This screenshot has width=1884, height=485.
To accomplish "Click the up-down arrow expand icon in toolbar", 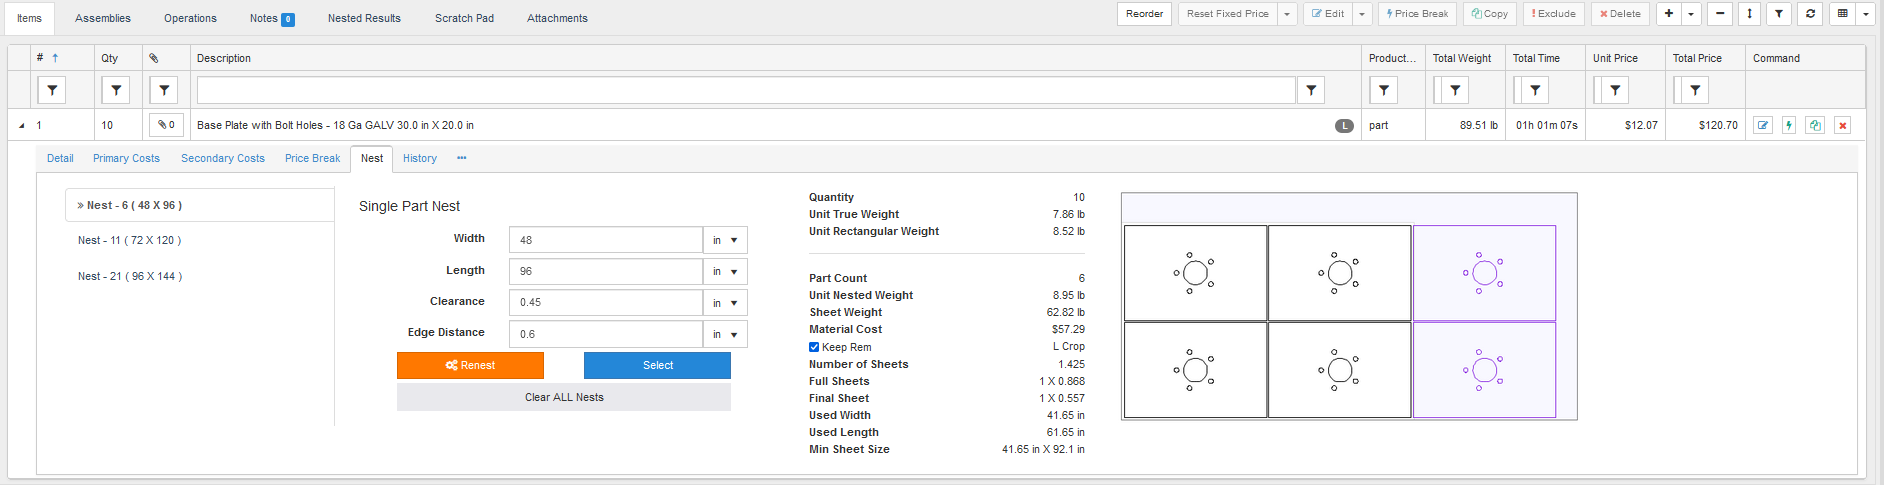I will (x=1749, y=14).
